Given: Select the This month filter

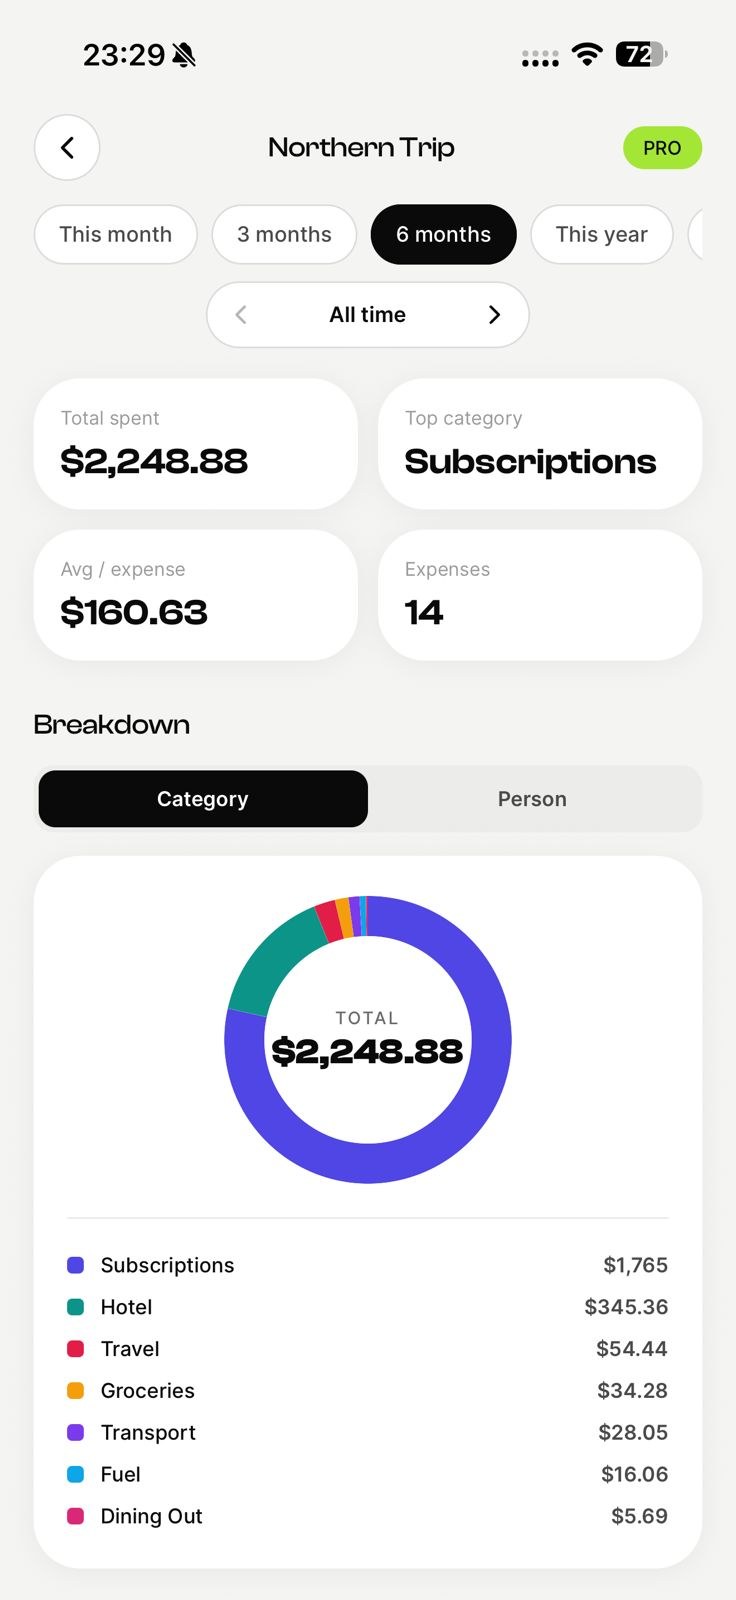Looking at the screenshot, I should coord(116,234).
